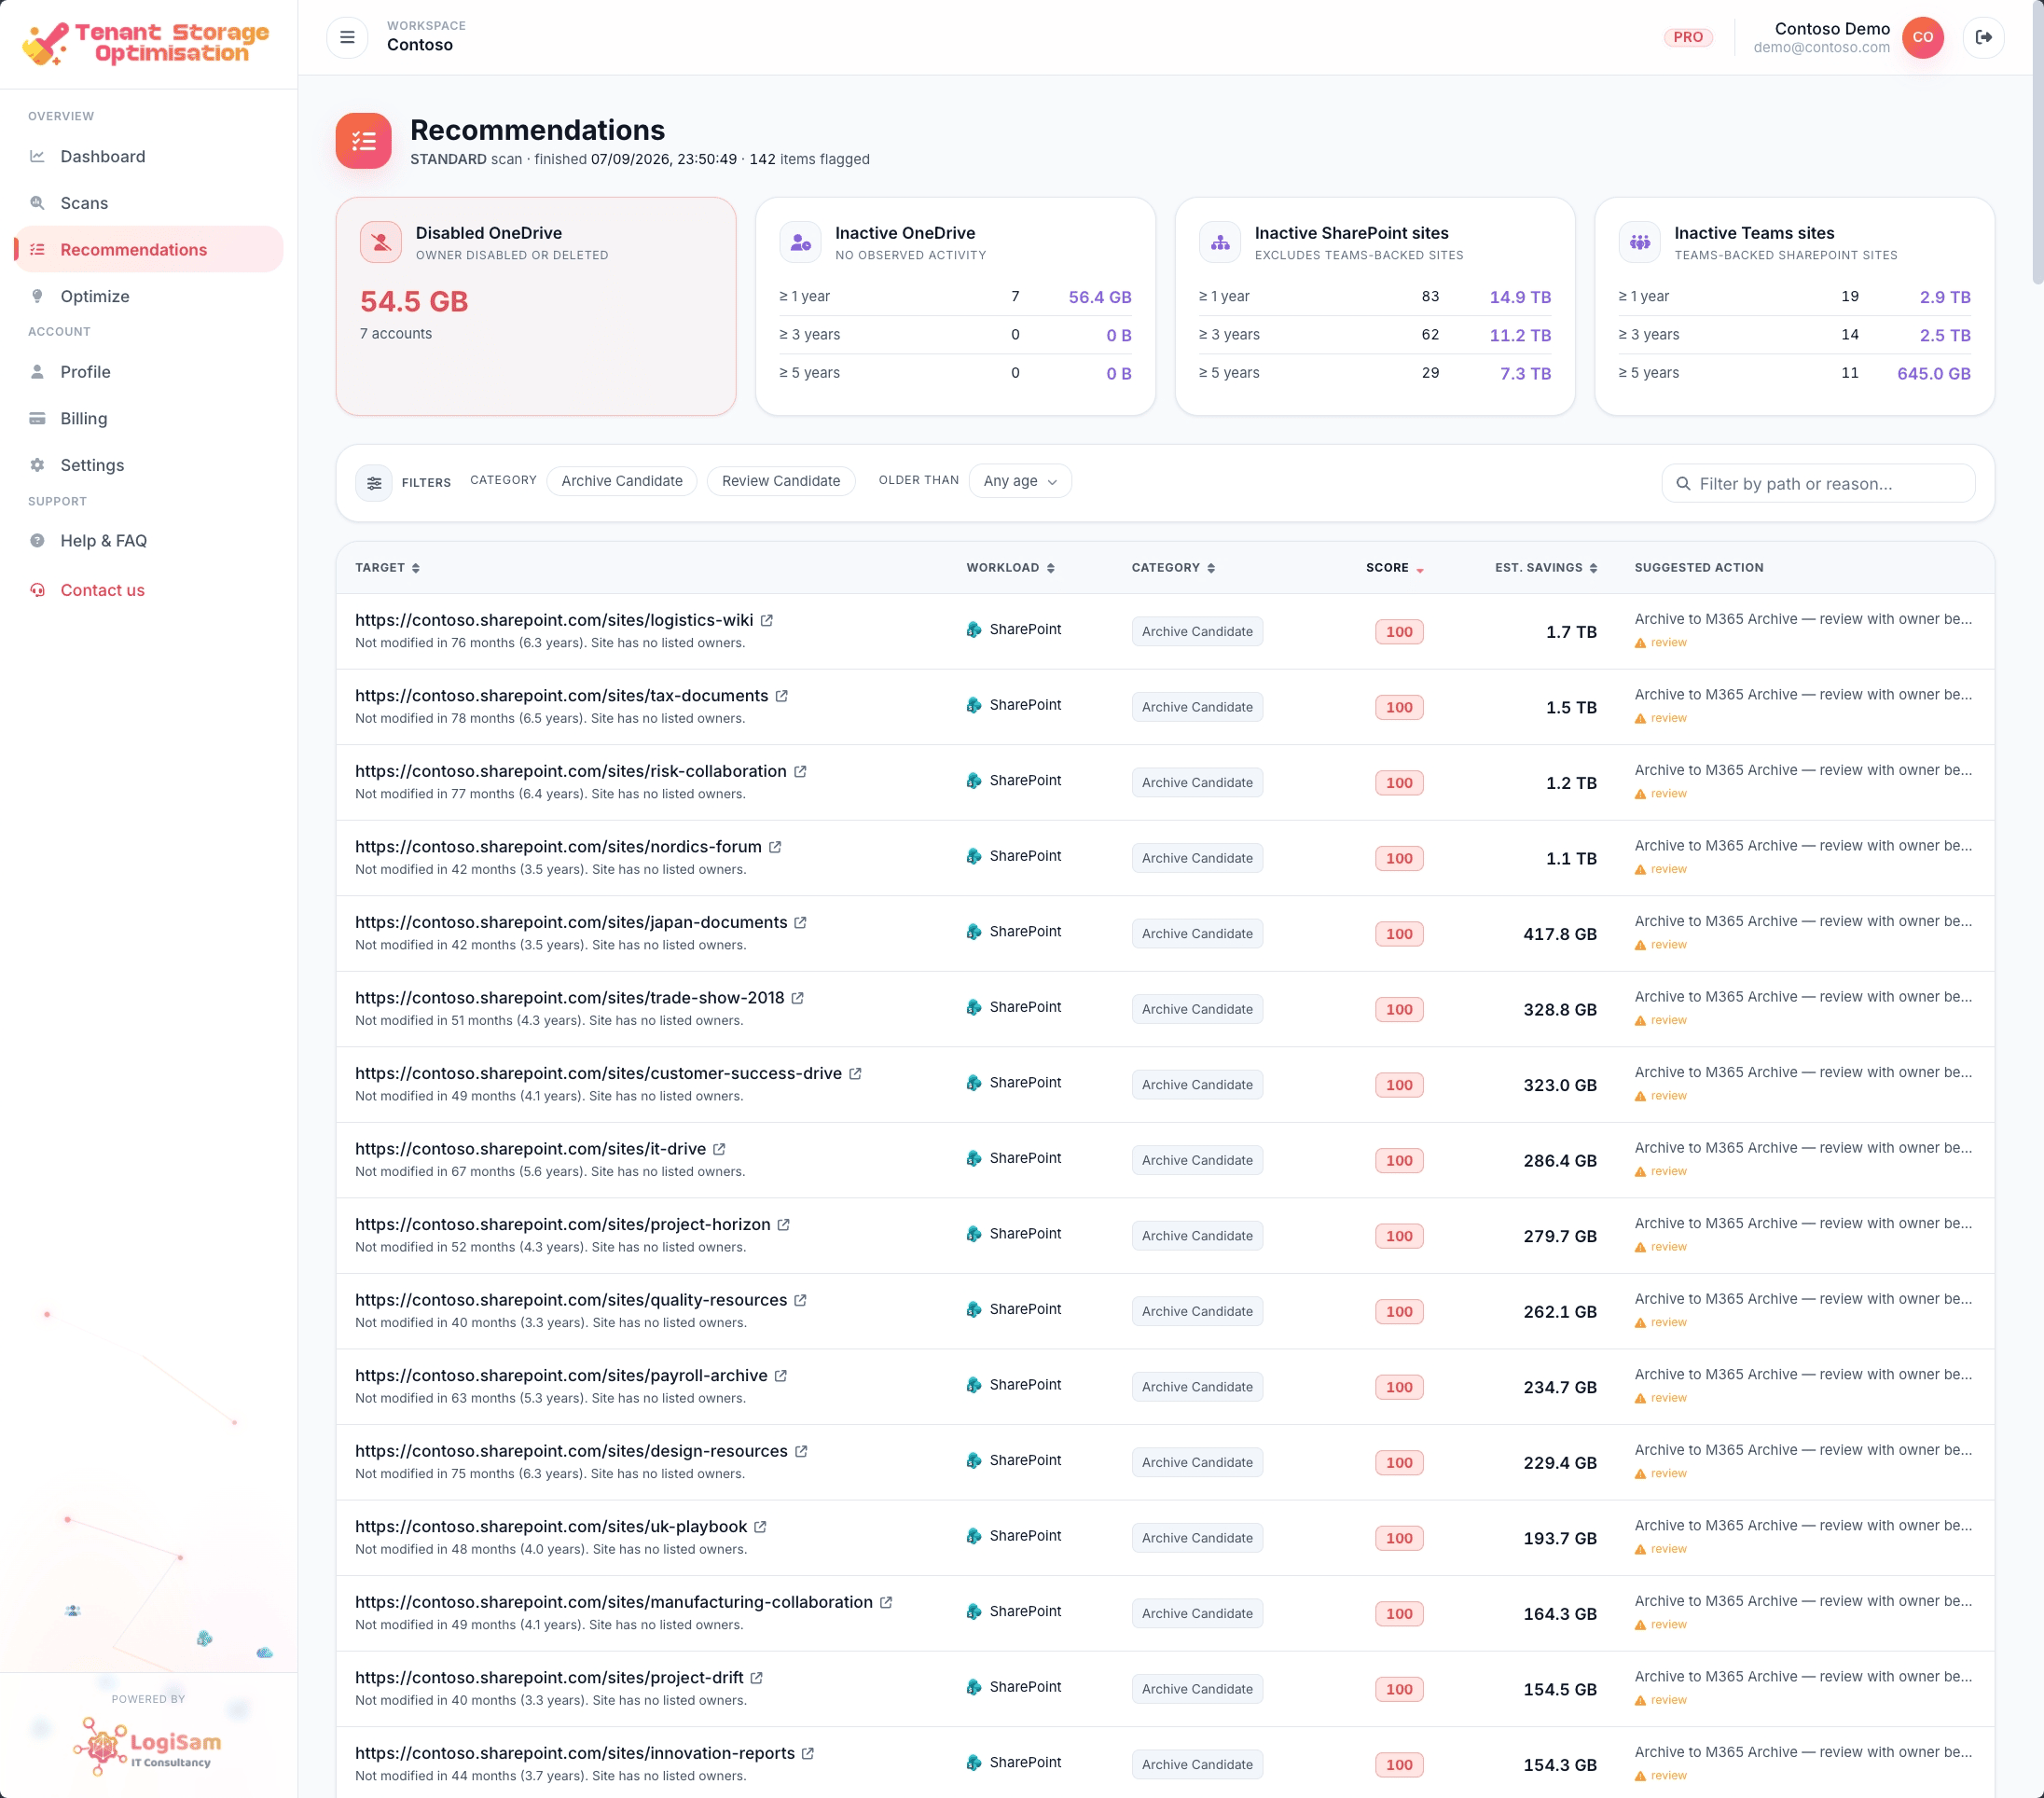Image resolution: width=2044 pixels, height=1798 pixels.
Task: Open external link icon for logistics-wiki
Action: tap(767, 620)
